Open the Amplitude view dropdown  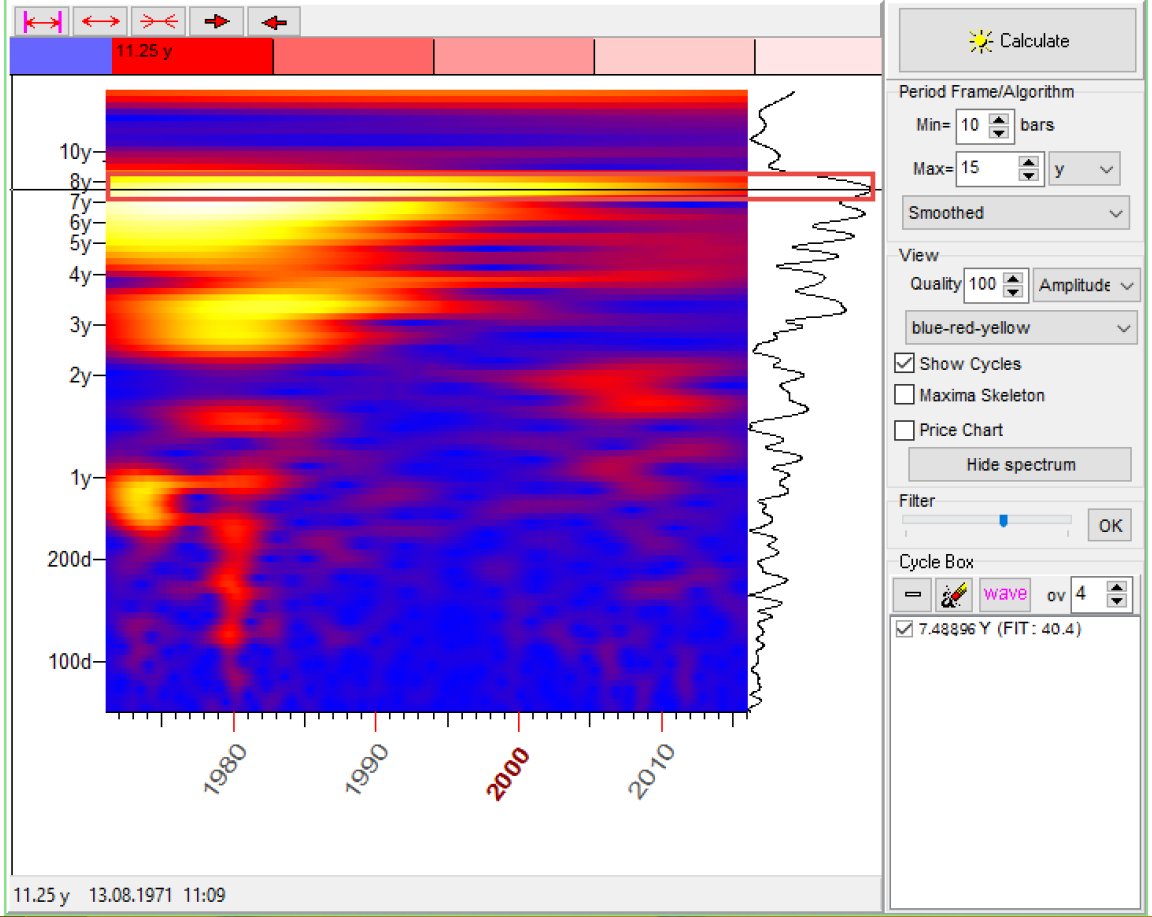point(1086,285)
